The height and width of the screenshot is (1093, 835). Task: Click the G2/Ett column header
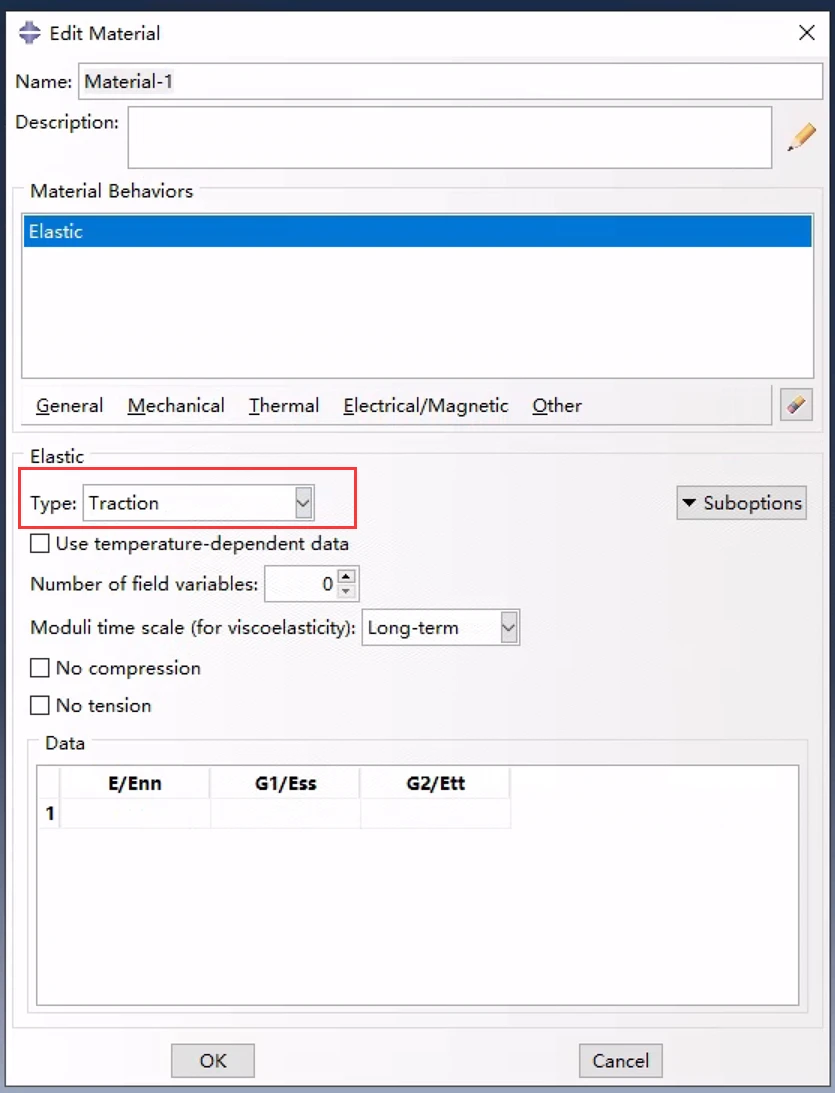pos(436,783)
